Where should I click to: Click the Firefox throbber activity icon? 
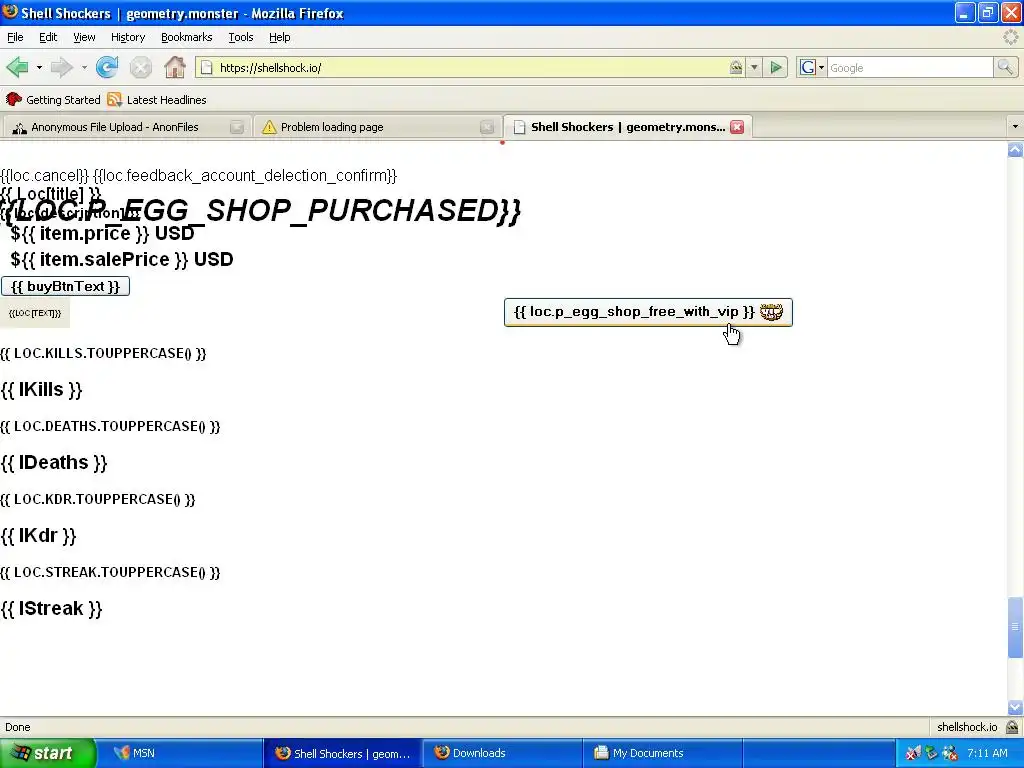coord(1011,37)
